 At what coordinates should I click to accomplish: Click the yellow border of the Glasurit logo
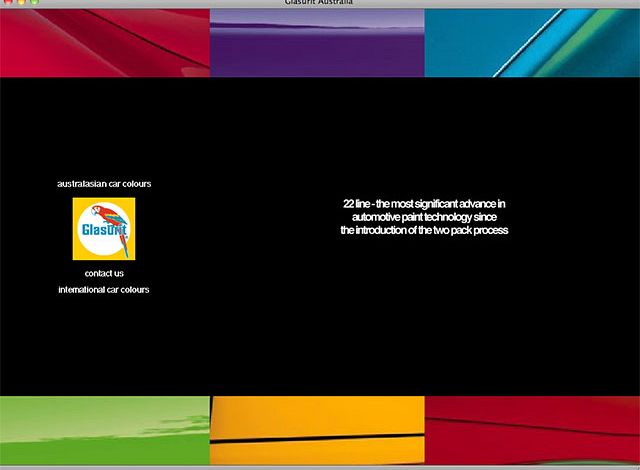pyautogui.click(x=77, y=229)
